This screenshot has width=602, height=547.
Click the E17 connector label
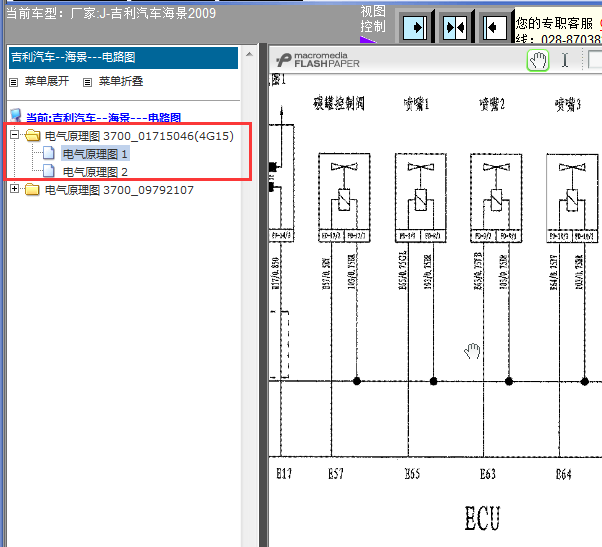[x=284, y=473]
